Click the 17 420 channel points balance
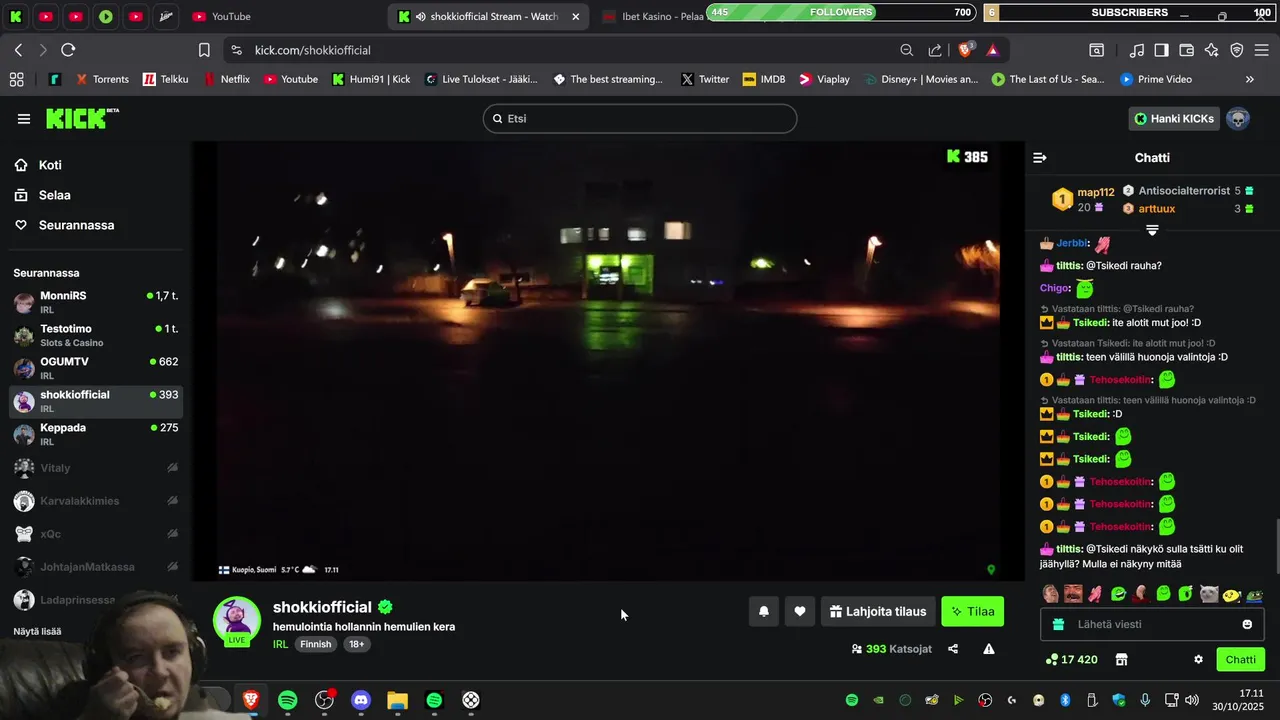The image size is (1280, 720). pos(1071,659)
